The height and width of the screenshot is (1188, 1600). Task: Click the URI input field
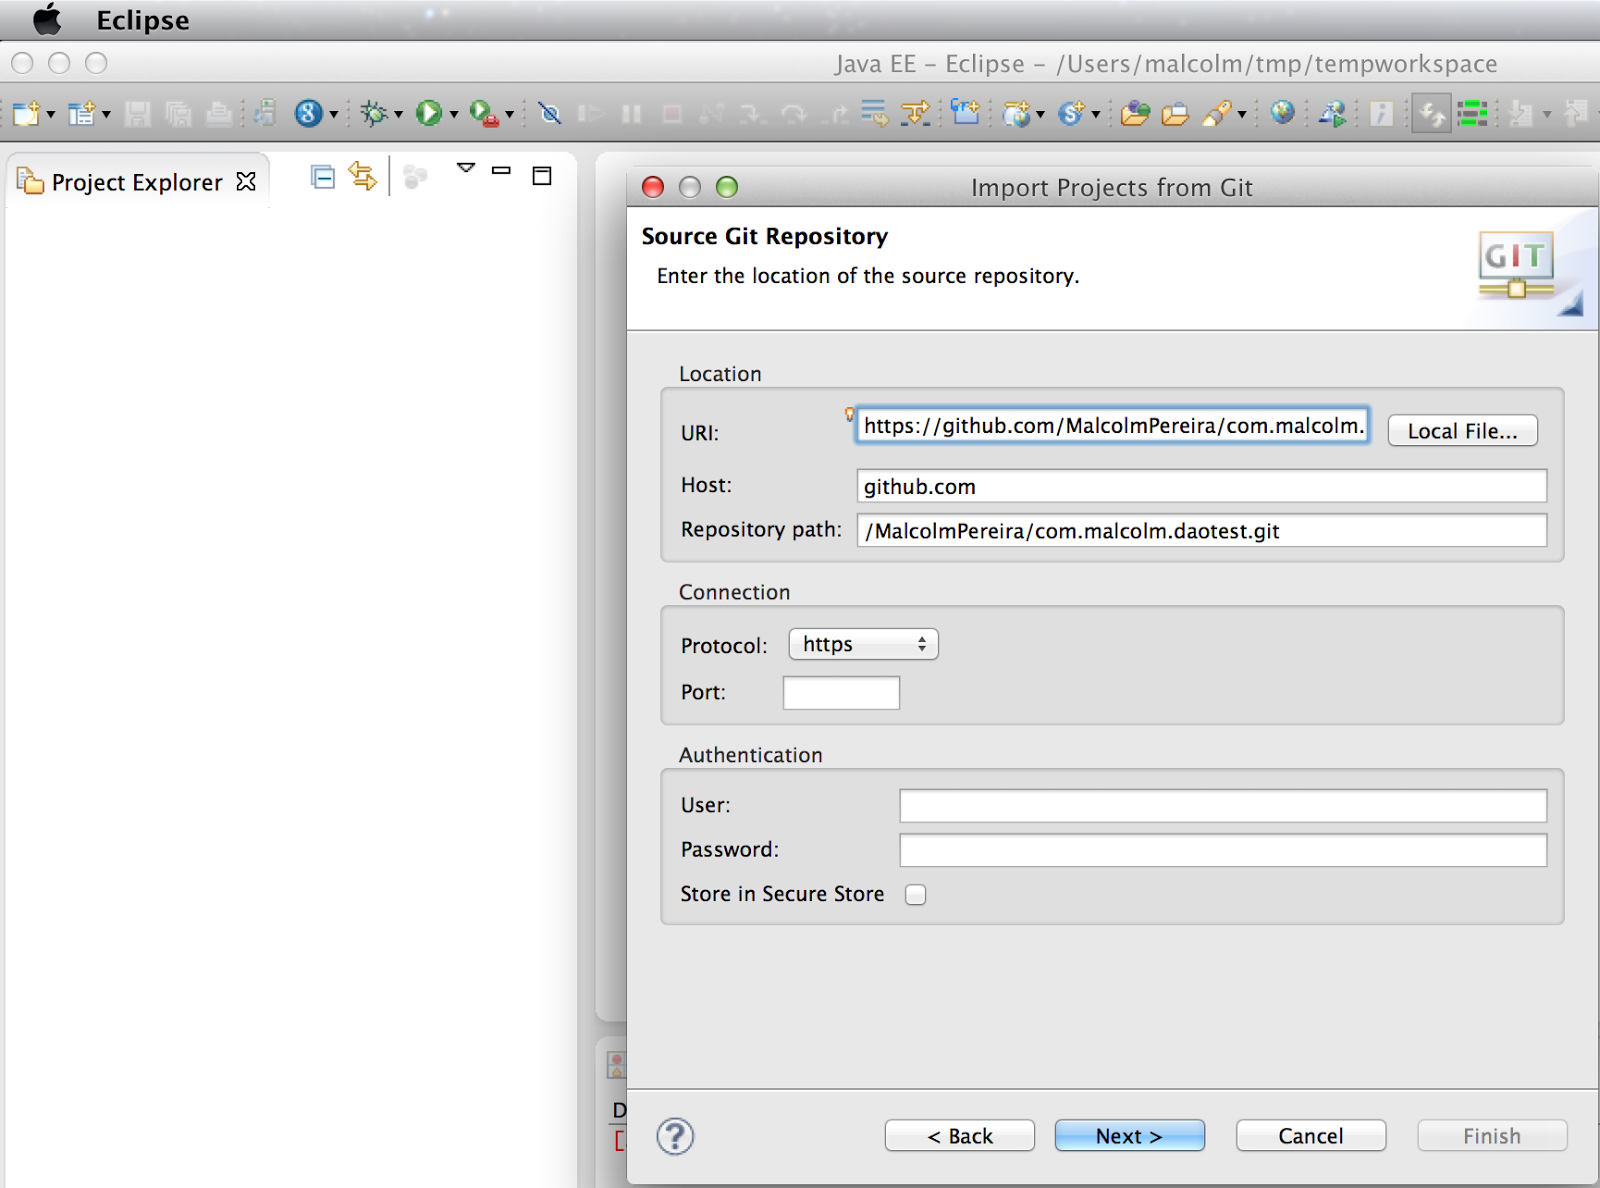tap(1112, 426)
